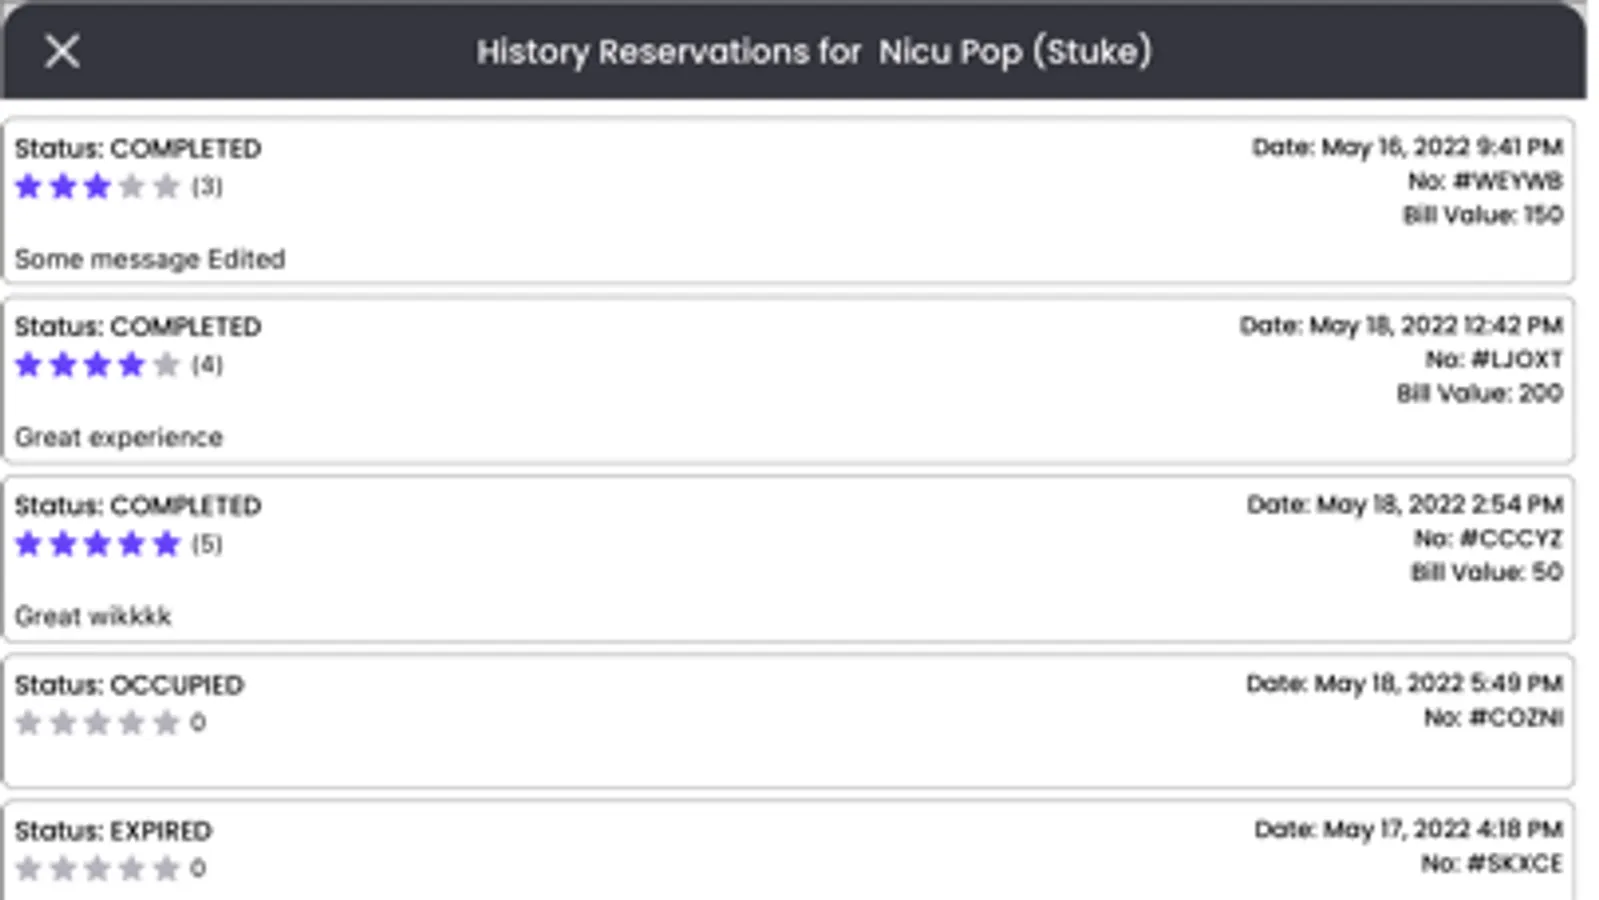Click the reservation number #COZNI
The width and height of the screenshot is (1599, 900).
[x=1493, y=717]
